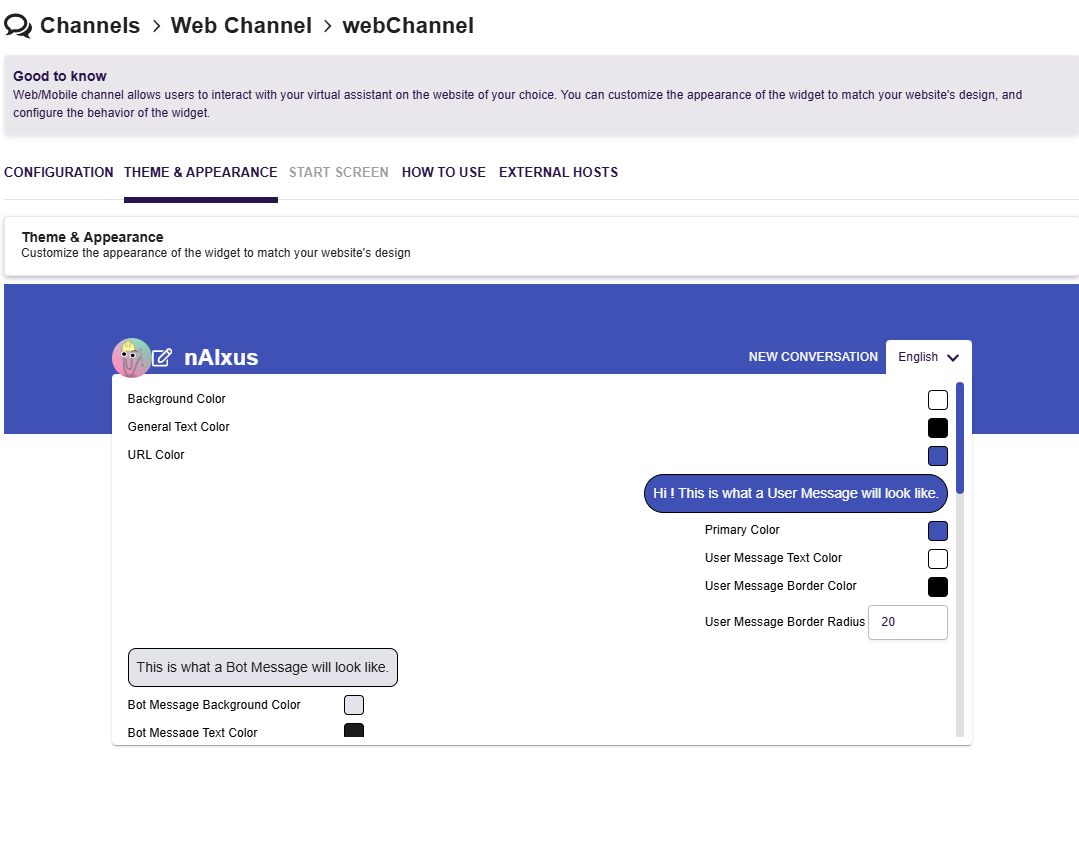Click the Channels chat bubbles icon
1079x866 pixels.
(18, 25)
